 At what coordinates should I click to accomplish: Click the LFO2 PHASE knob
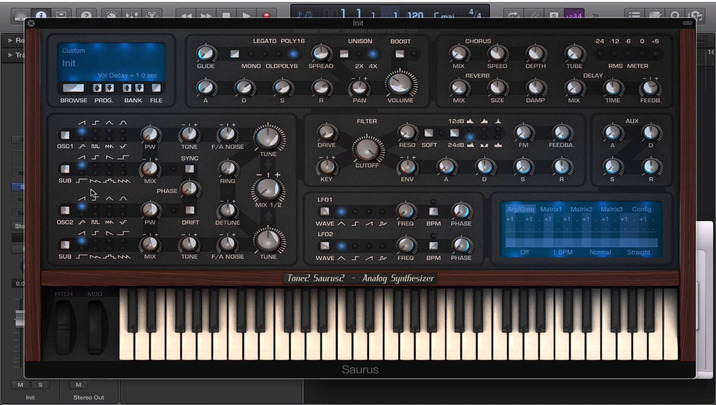coord(461,245)
